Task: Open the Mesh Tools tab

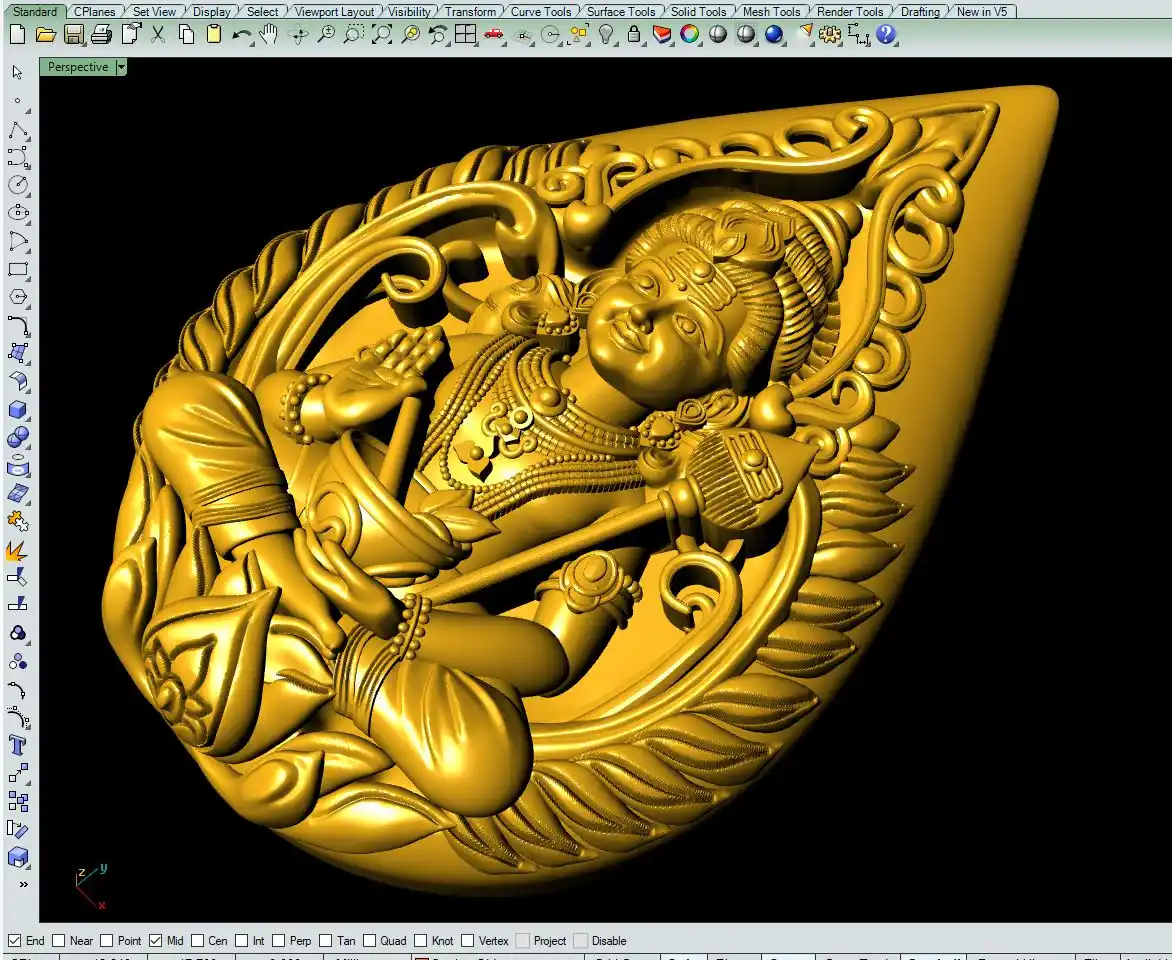Action: coord(771,12)
